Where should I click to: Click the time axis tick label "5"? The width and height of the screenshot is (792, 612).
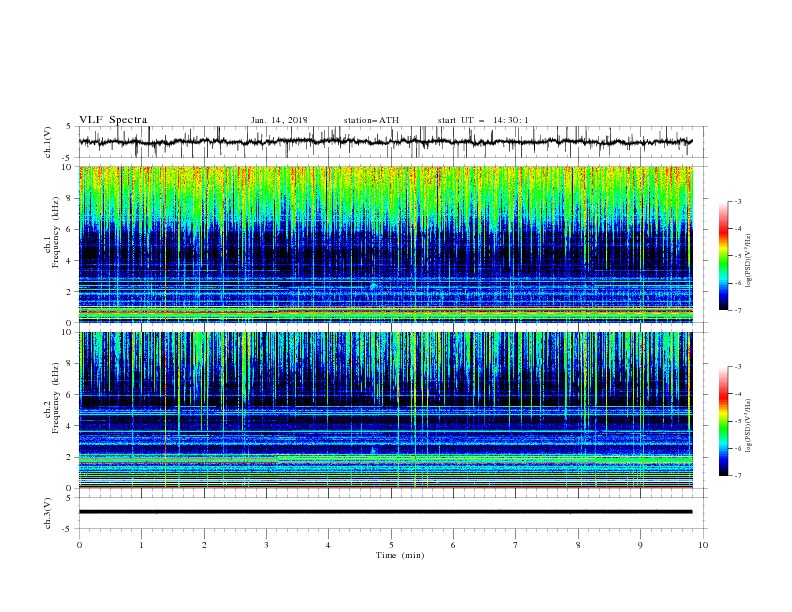(391, 545)
